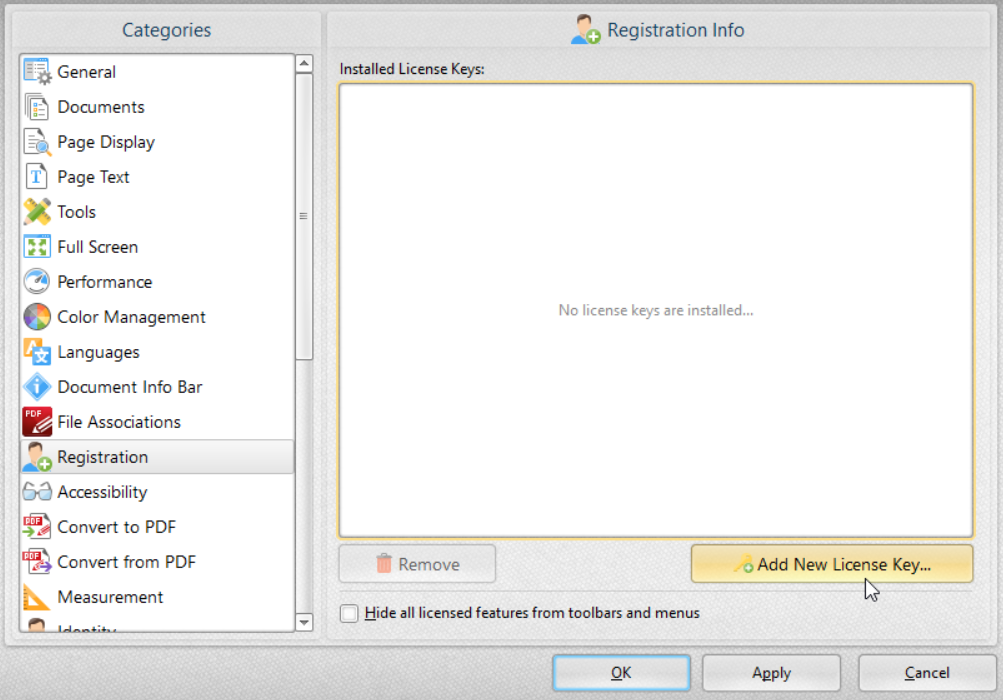Click the Tools pencil and ruler icon

point(37,212)
